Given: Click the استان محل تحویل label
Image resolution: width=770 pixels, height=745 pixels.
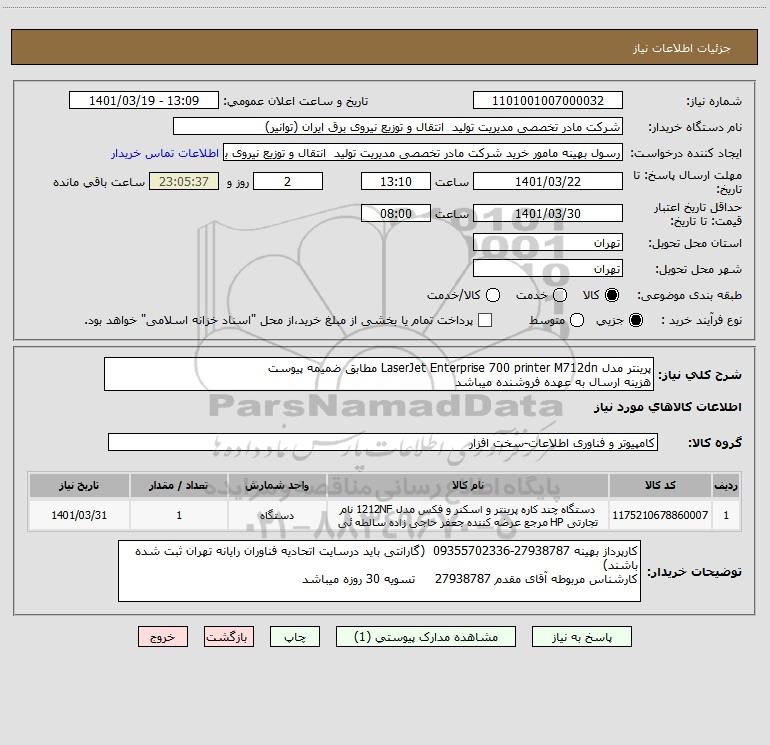Looking at the screenshot, I should (x=695, y=244).
